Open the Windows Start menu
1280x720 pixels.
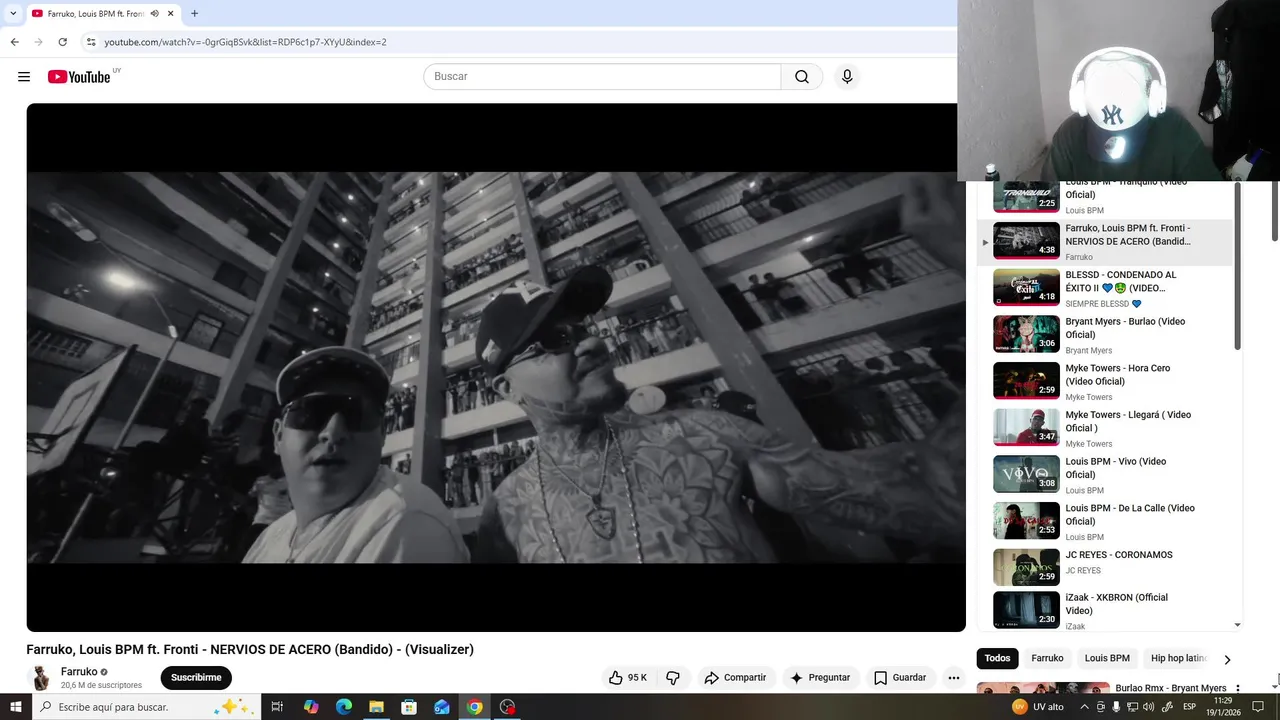(x=16, y=707)
